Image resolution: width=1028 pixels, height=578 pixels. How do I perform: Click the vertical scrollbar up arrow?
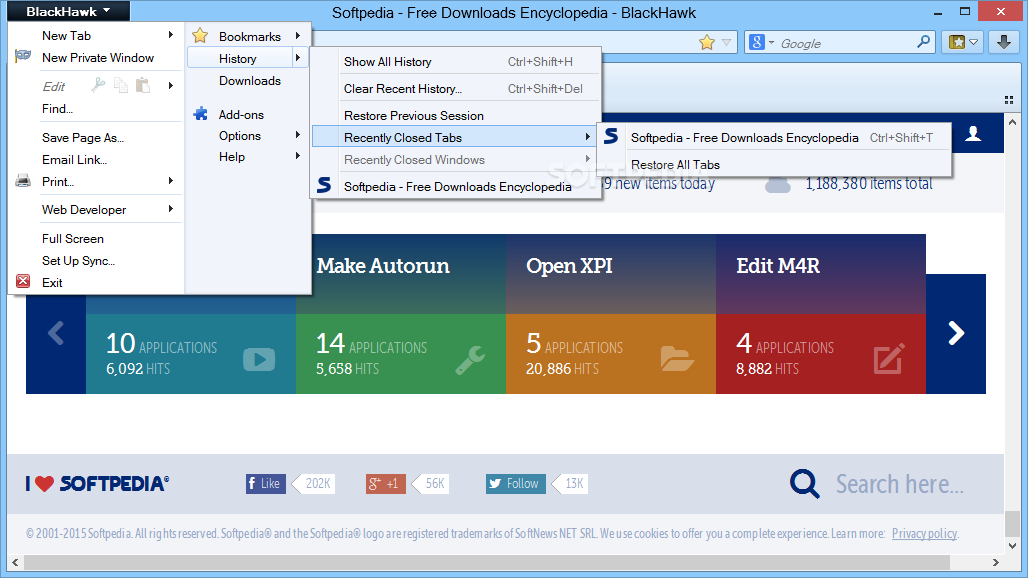pyautogui.click(x=1012, y=122)
